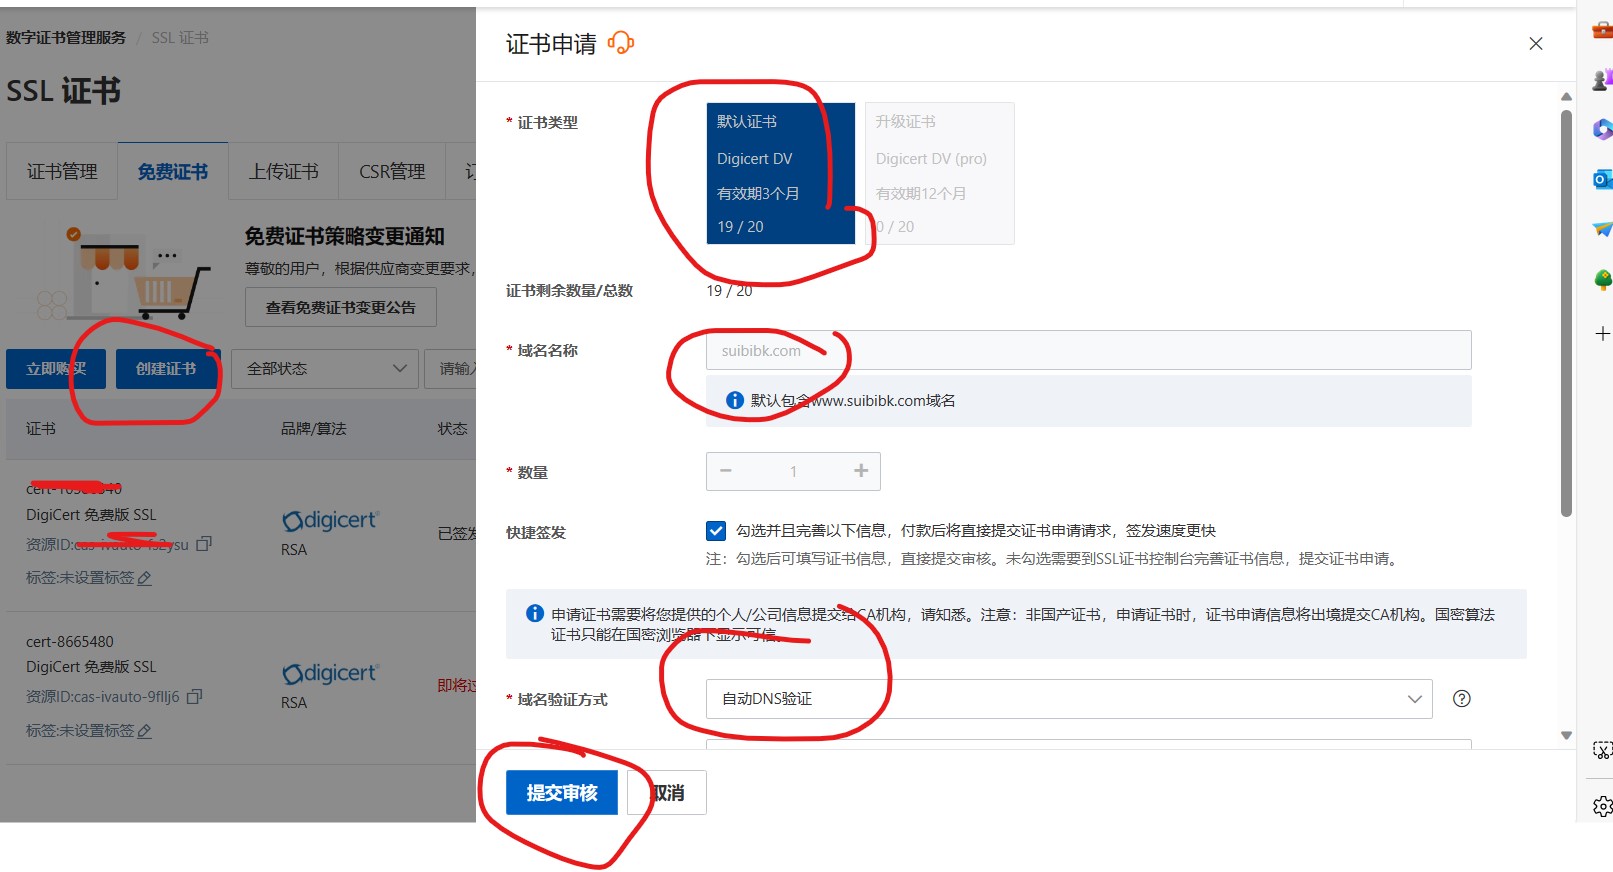The height and width of the screenshot is (872, 1613).
Task: Click the digicert logo in the first certificate row
Action: [x=330, y=520]
